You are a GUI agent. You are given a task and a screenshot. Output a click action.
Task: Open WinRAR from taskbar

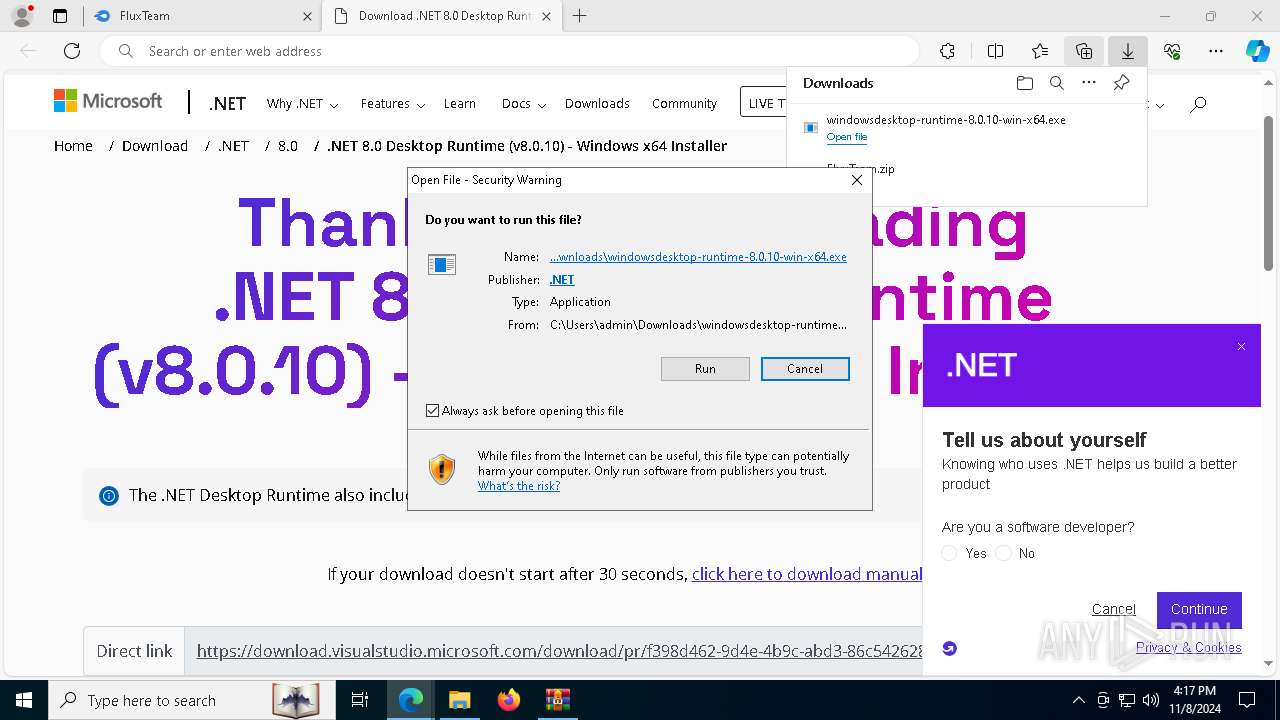point(557,700)
